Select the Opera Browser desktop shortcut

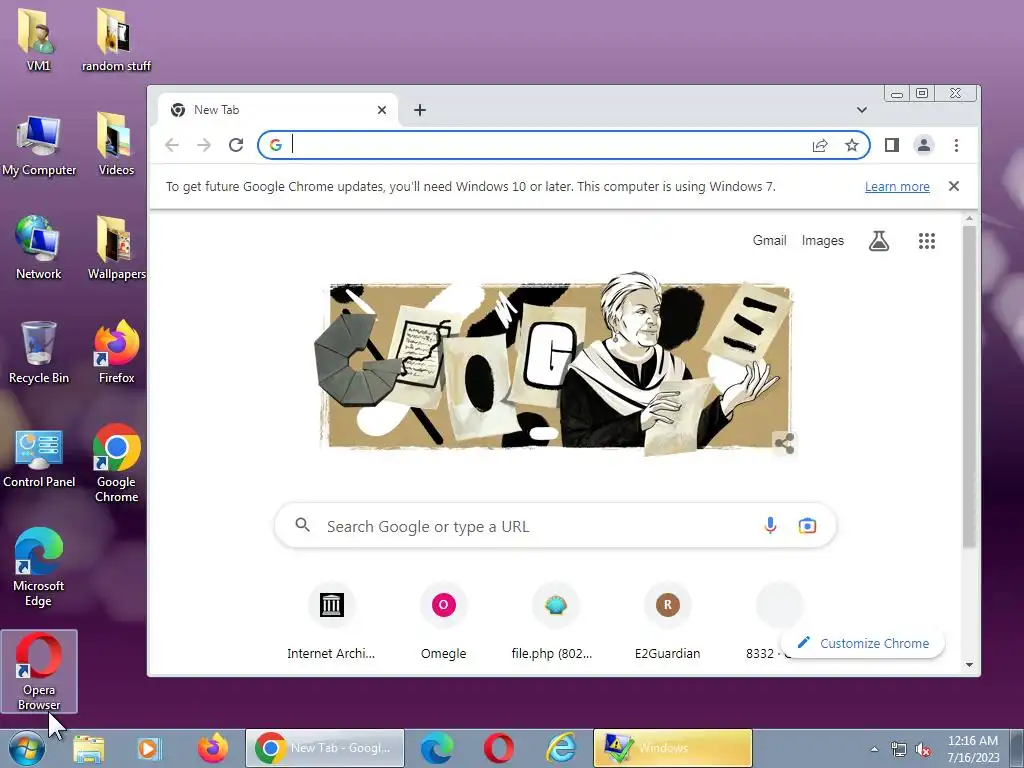click(39, 671)
